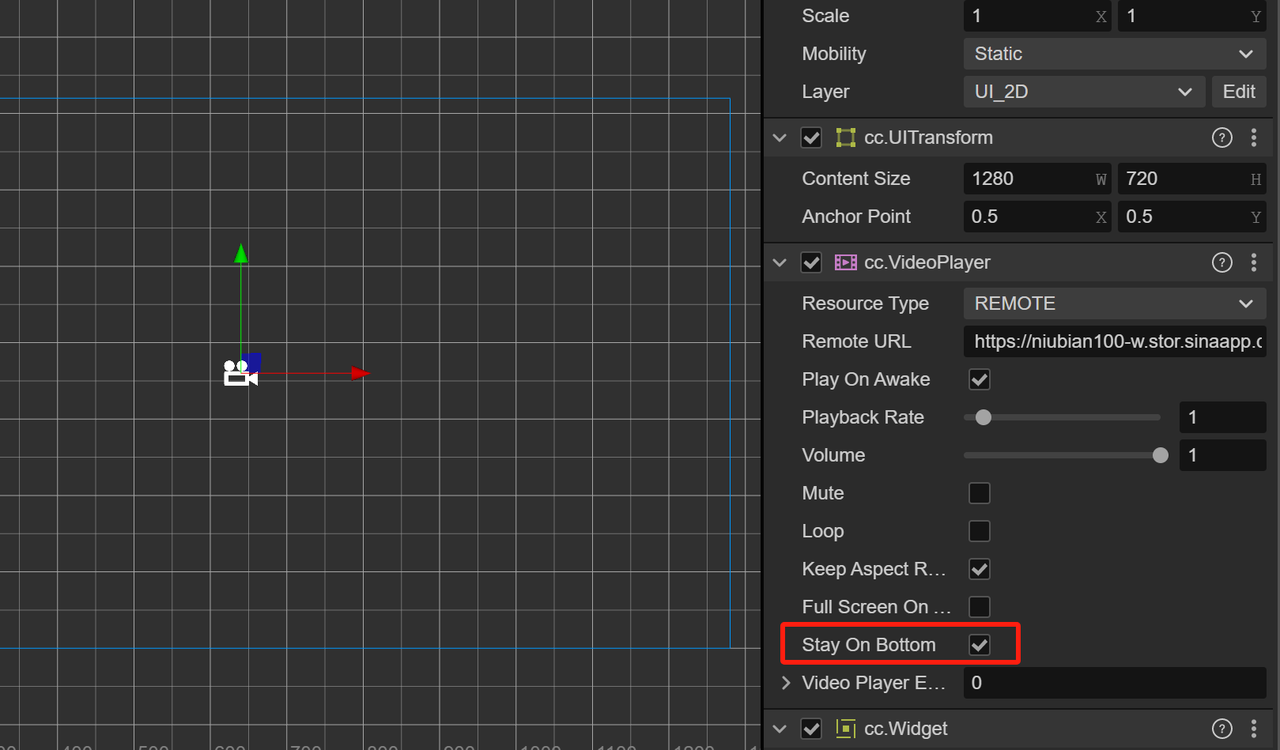Open cc.UITransform more options menu
The height and width of the screenshot is (750, 1280).
pos(1254,138)
